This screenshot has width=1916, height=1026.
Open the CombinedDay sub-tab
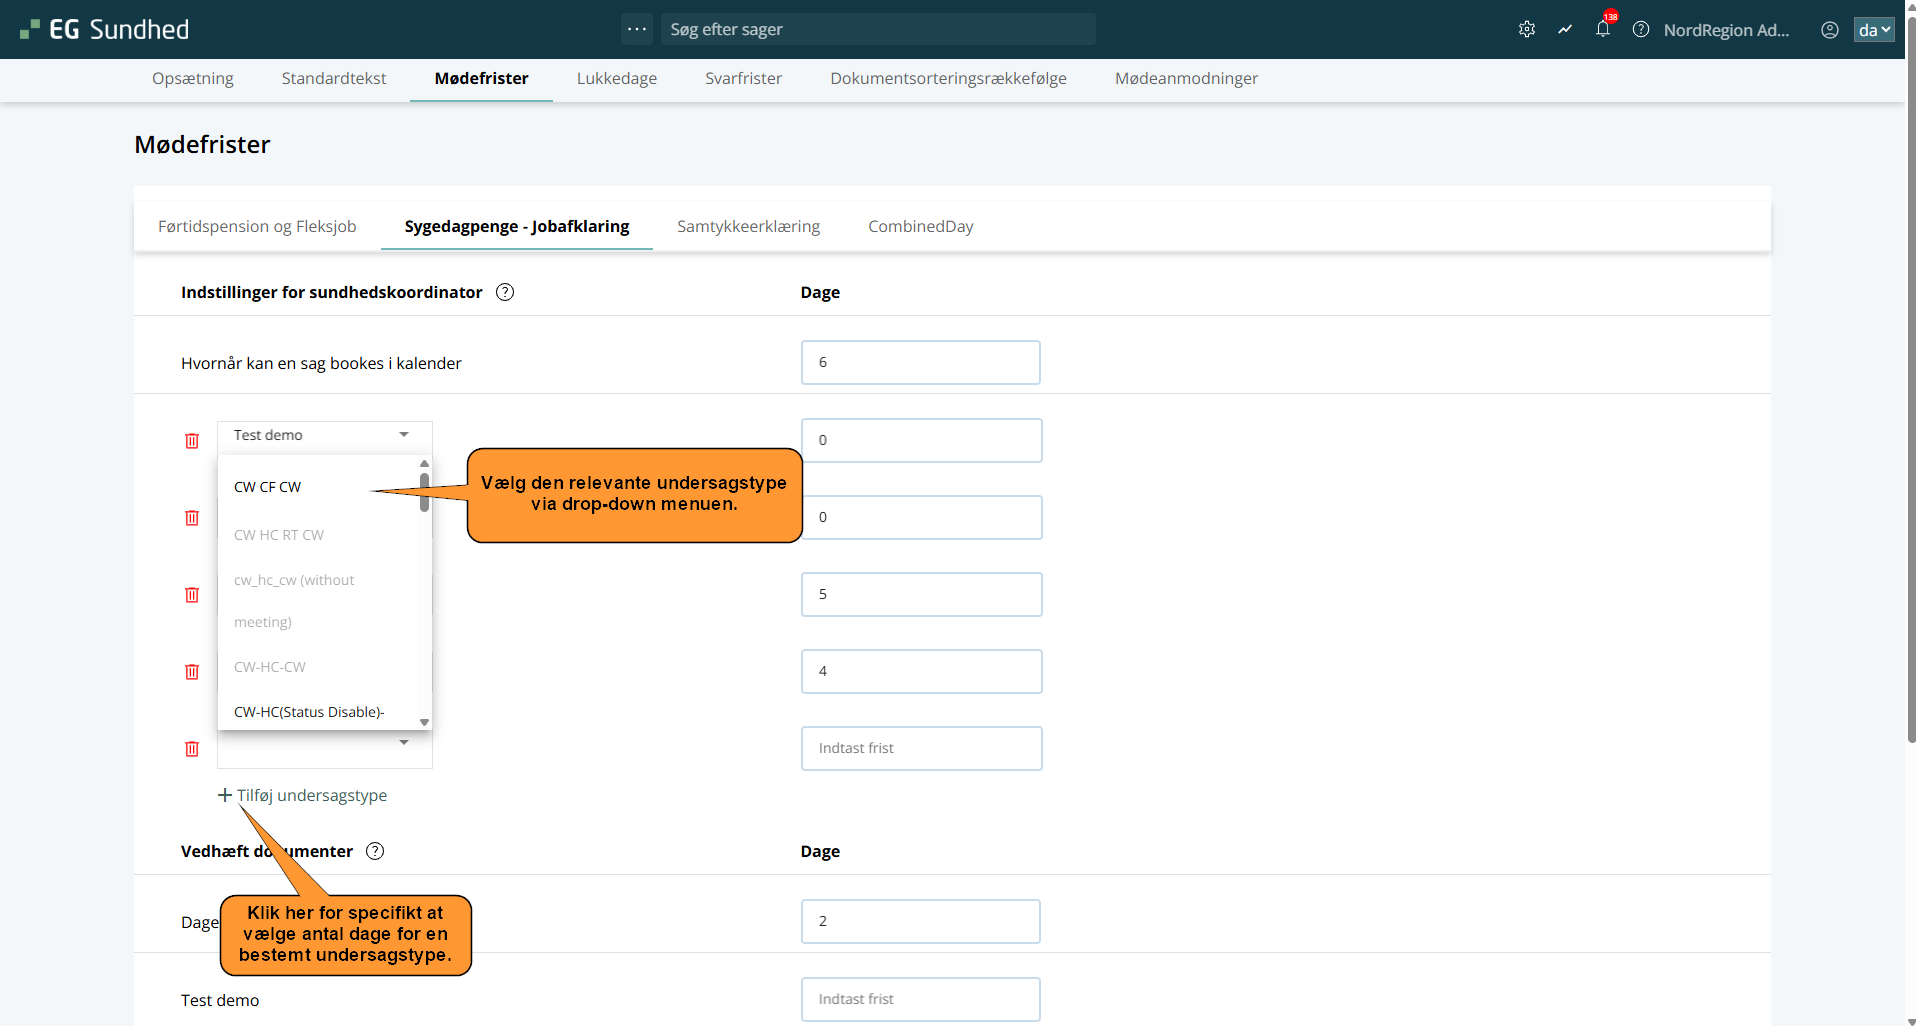tap(920, 226)
